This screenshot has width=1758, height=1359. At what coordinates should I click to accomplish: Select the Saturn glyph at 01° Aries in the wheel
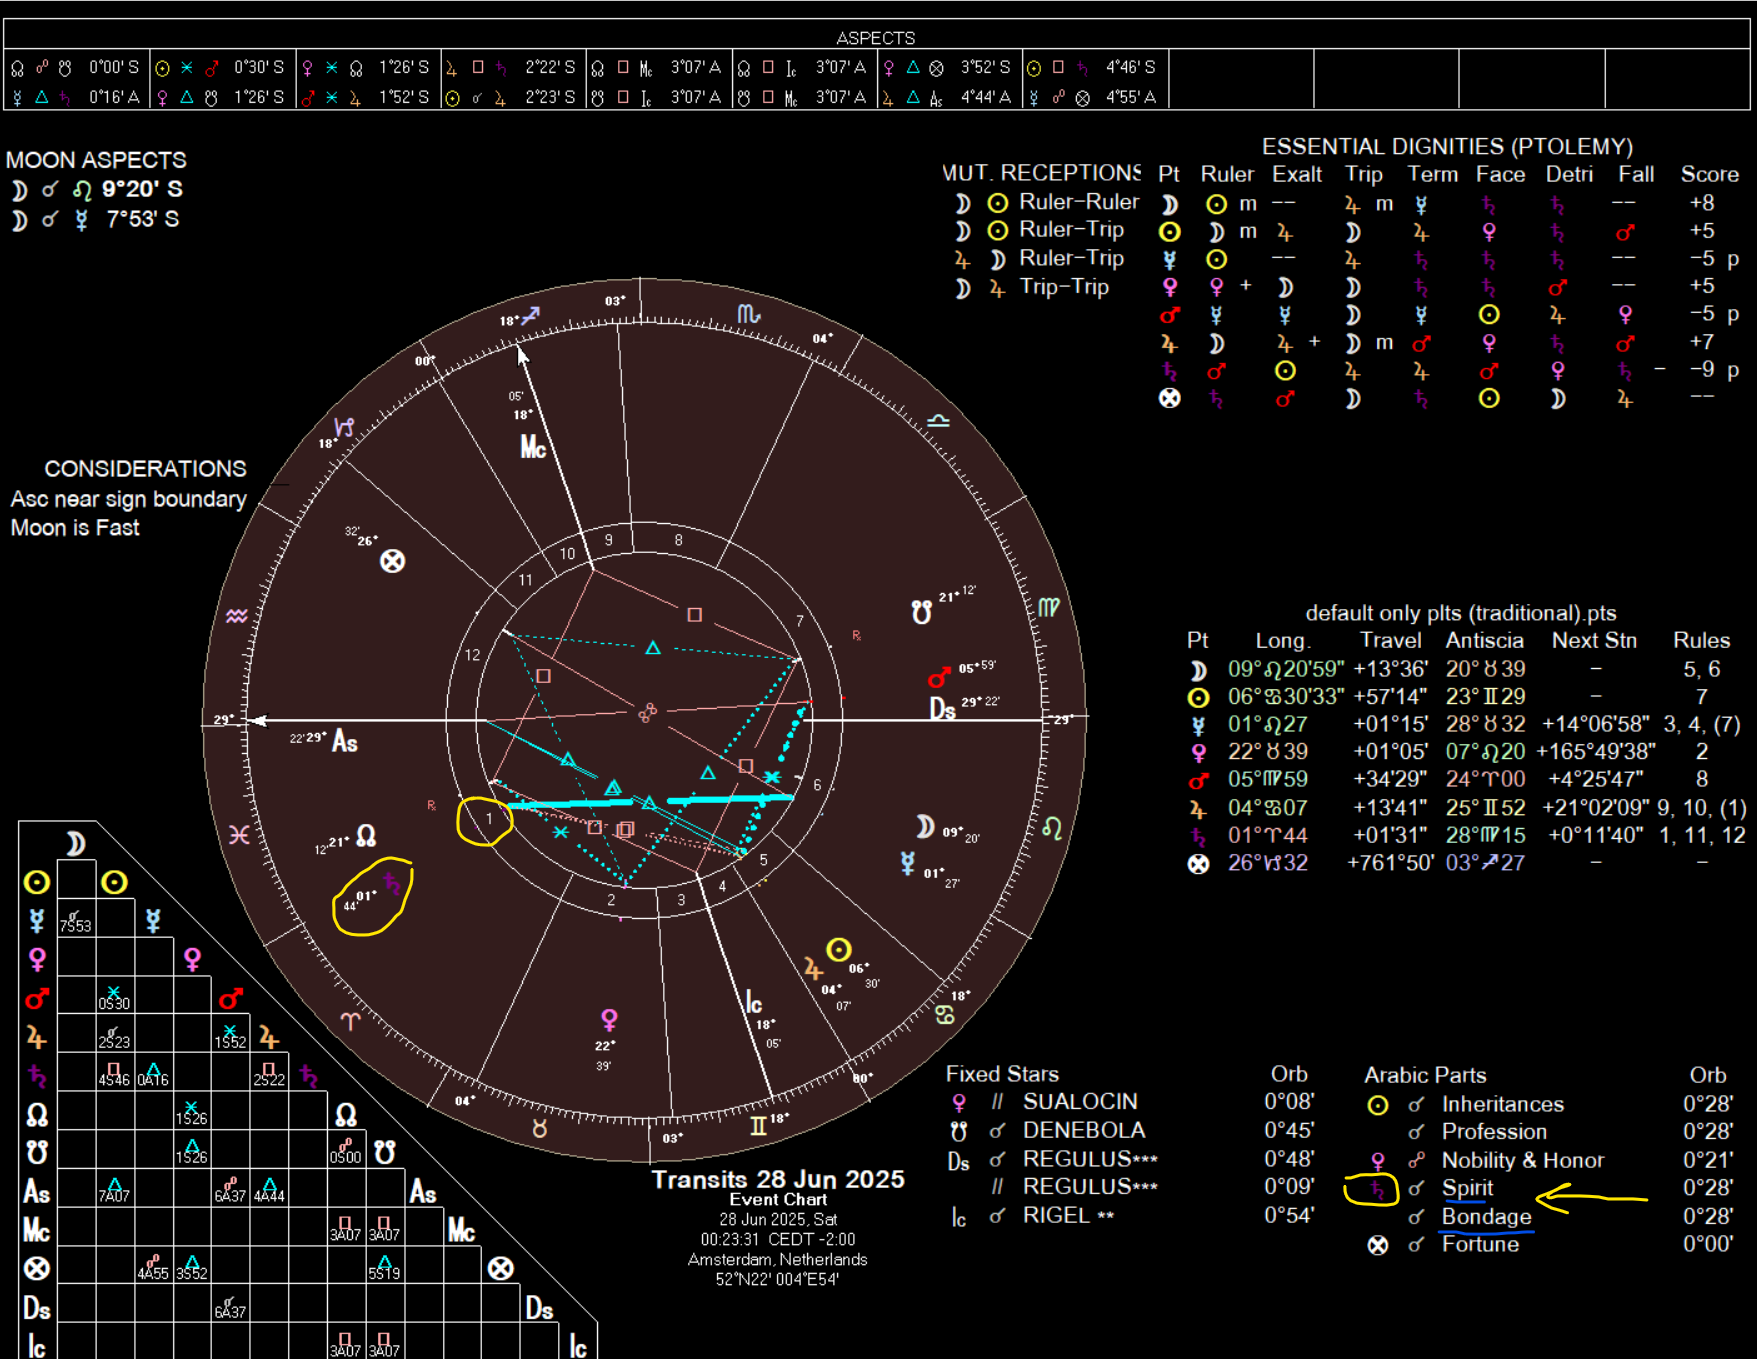(392, 884)
